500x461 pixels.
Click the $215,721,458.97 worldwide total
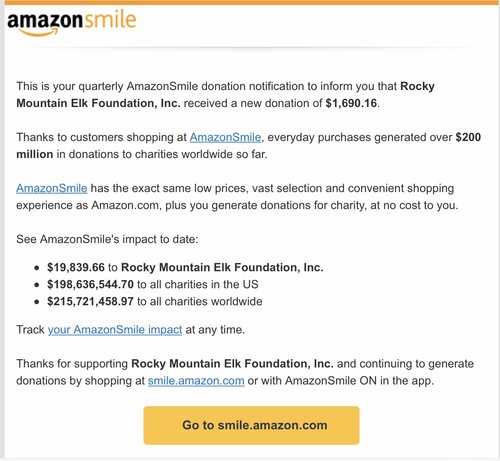click(90, 301)
